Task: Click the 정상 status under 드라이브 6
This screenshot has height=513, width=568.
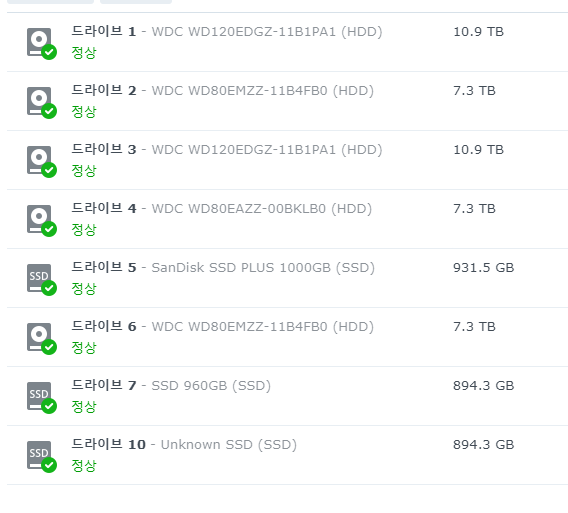Action: click(84, 348)
